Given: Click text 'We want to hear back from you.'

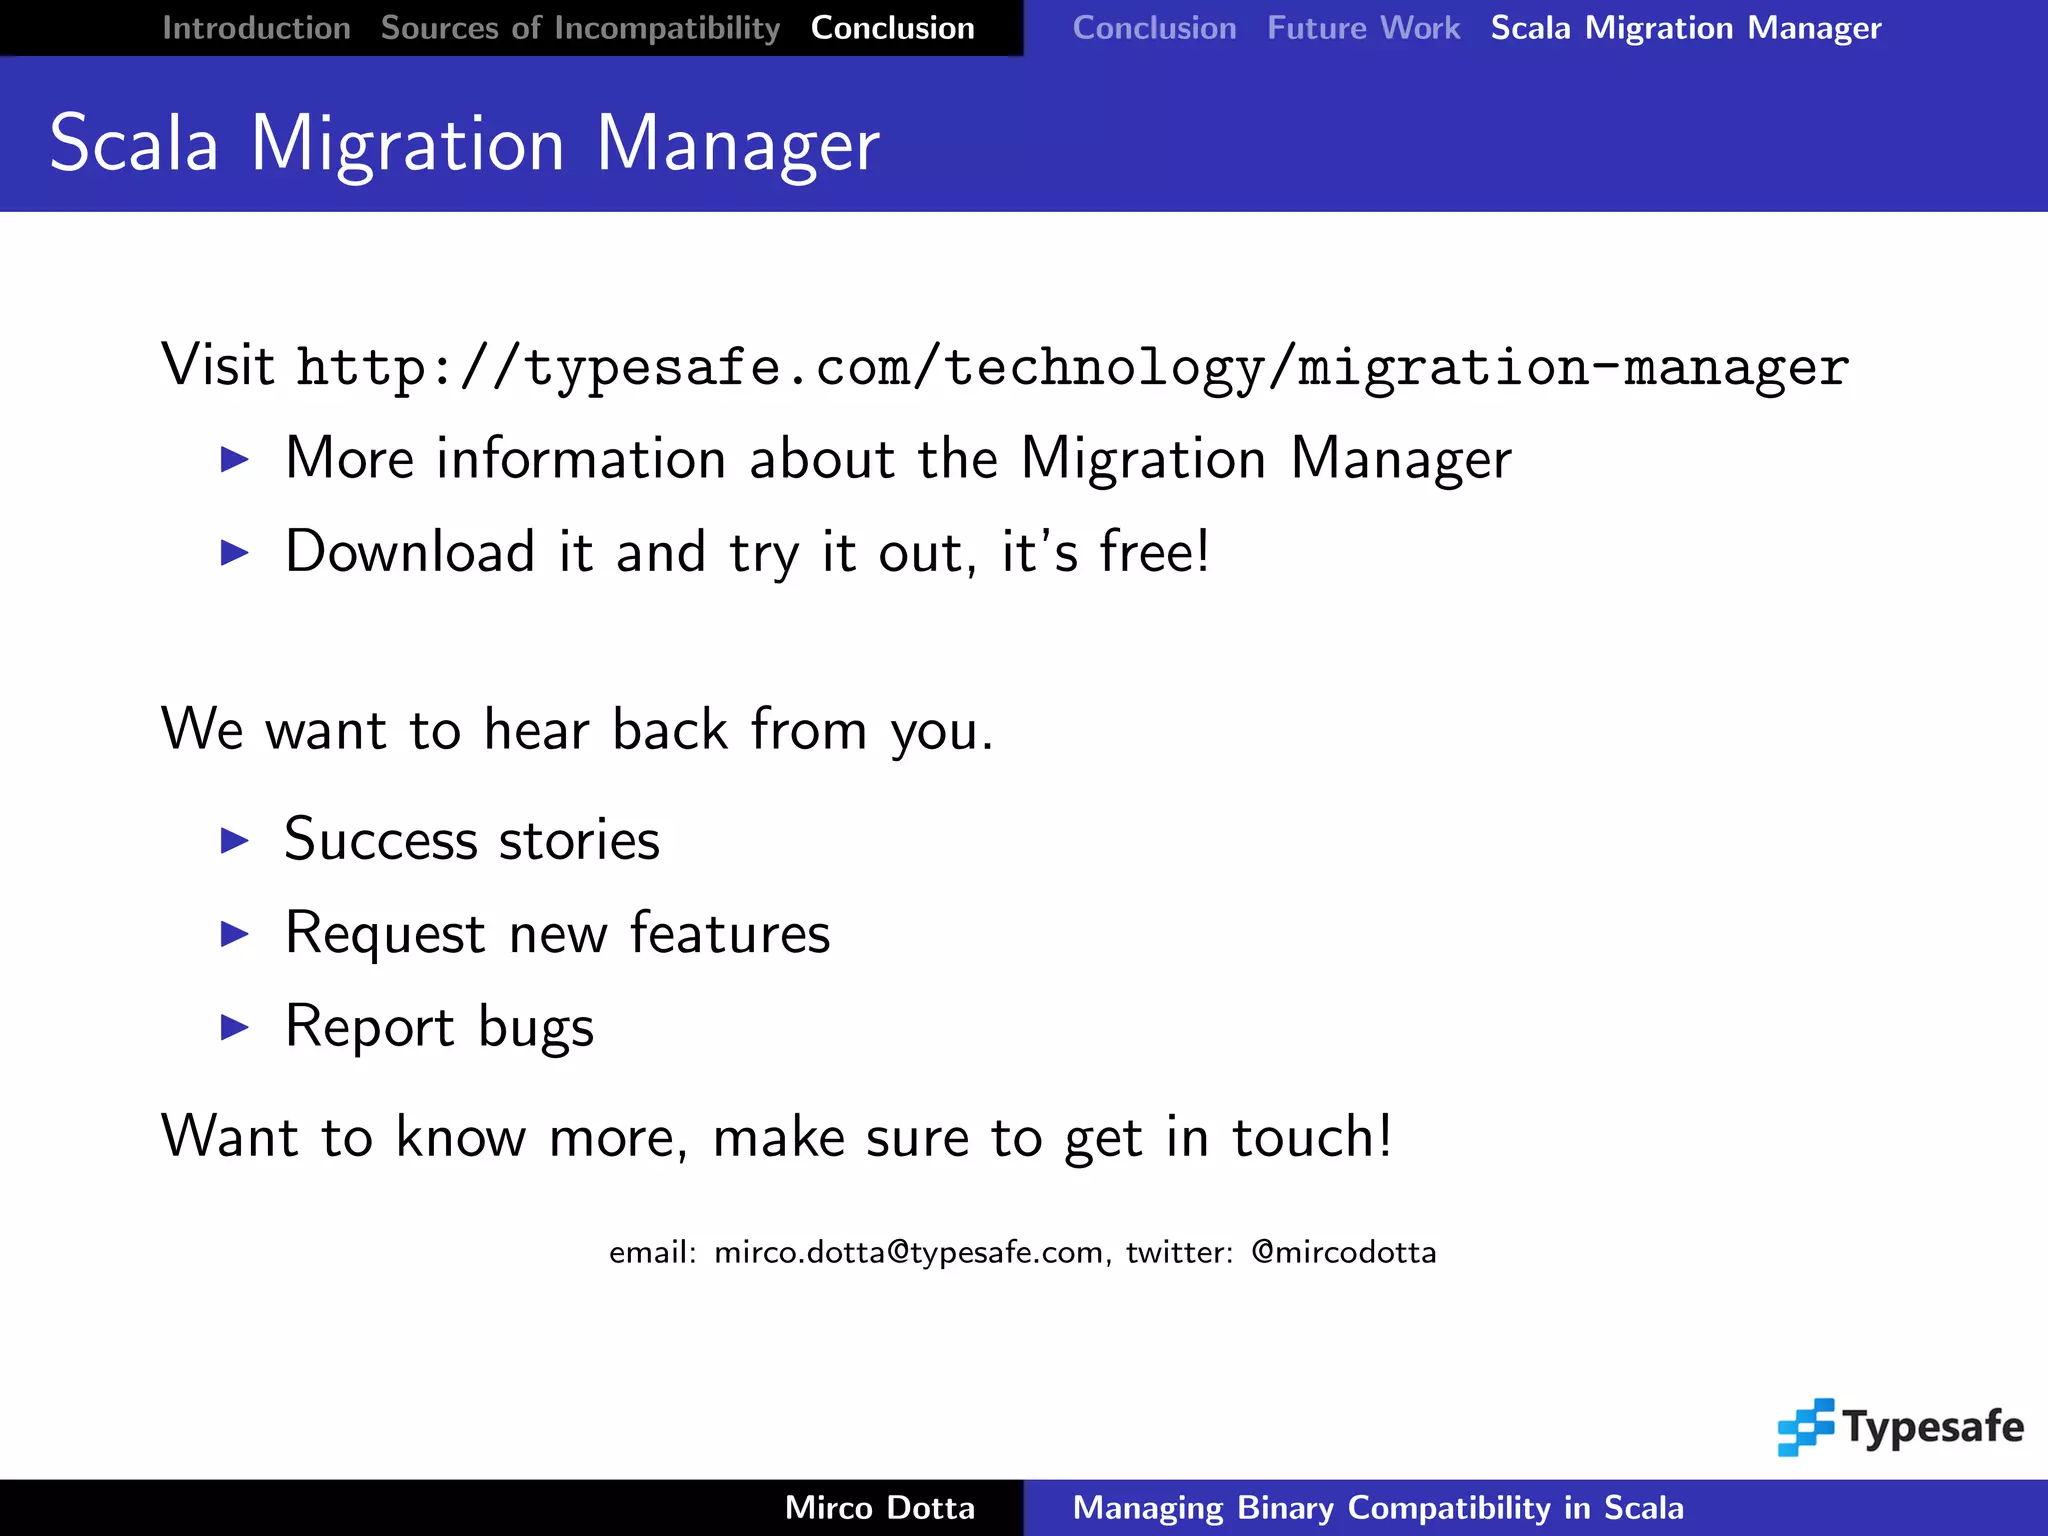Looking at the screenshot, I should pyautogui.click(x=577, y=729).
